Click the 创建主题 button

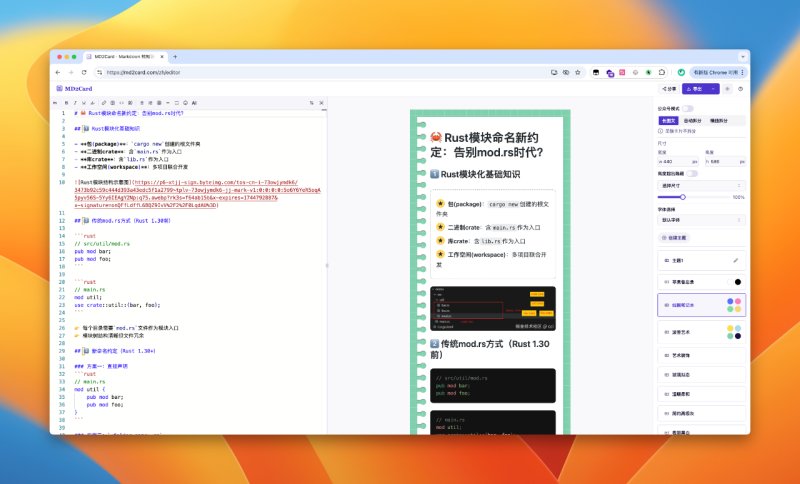pyautogui.click(x=674, y=238)
